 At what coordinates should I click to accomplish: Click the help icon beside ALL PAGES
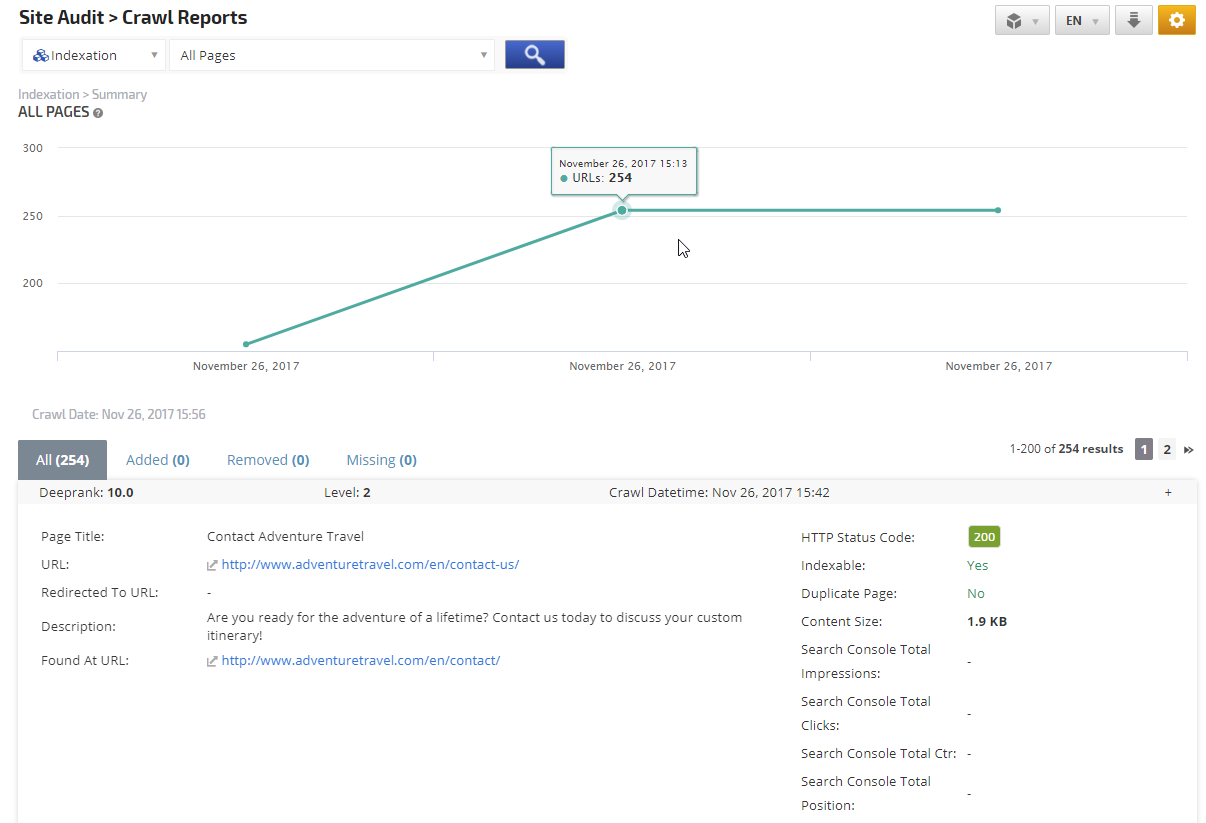(98, 113)
